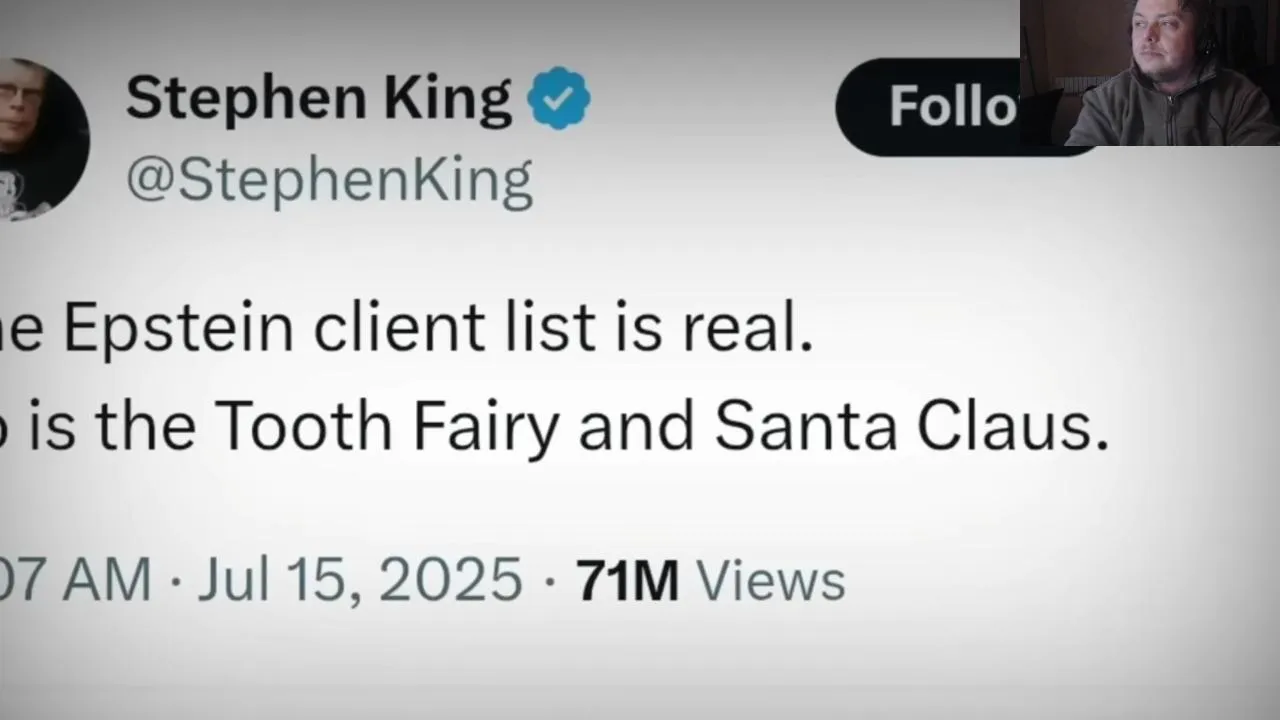Click the blue verified checkmark badge
The width and height of the screenshot is (1280, 720).
[559, 98]
